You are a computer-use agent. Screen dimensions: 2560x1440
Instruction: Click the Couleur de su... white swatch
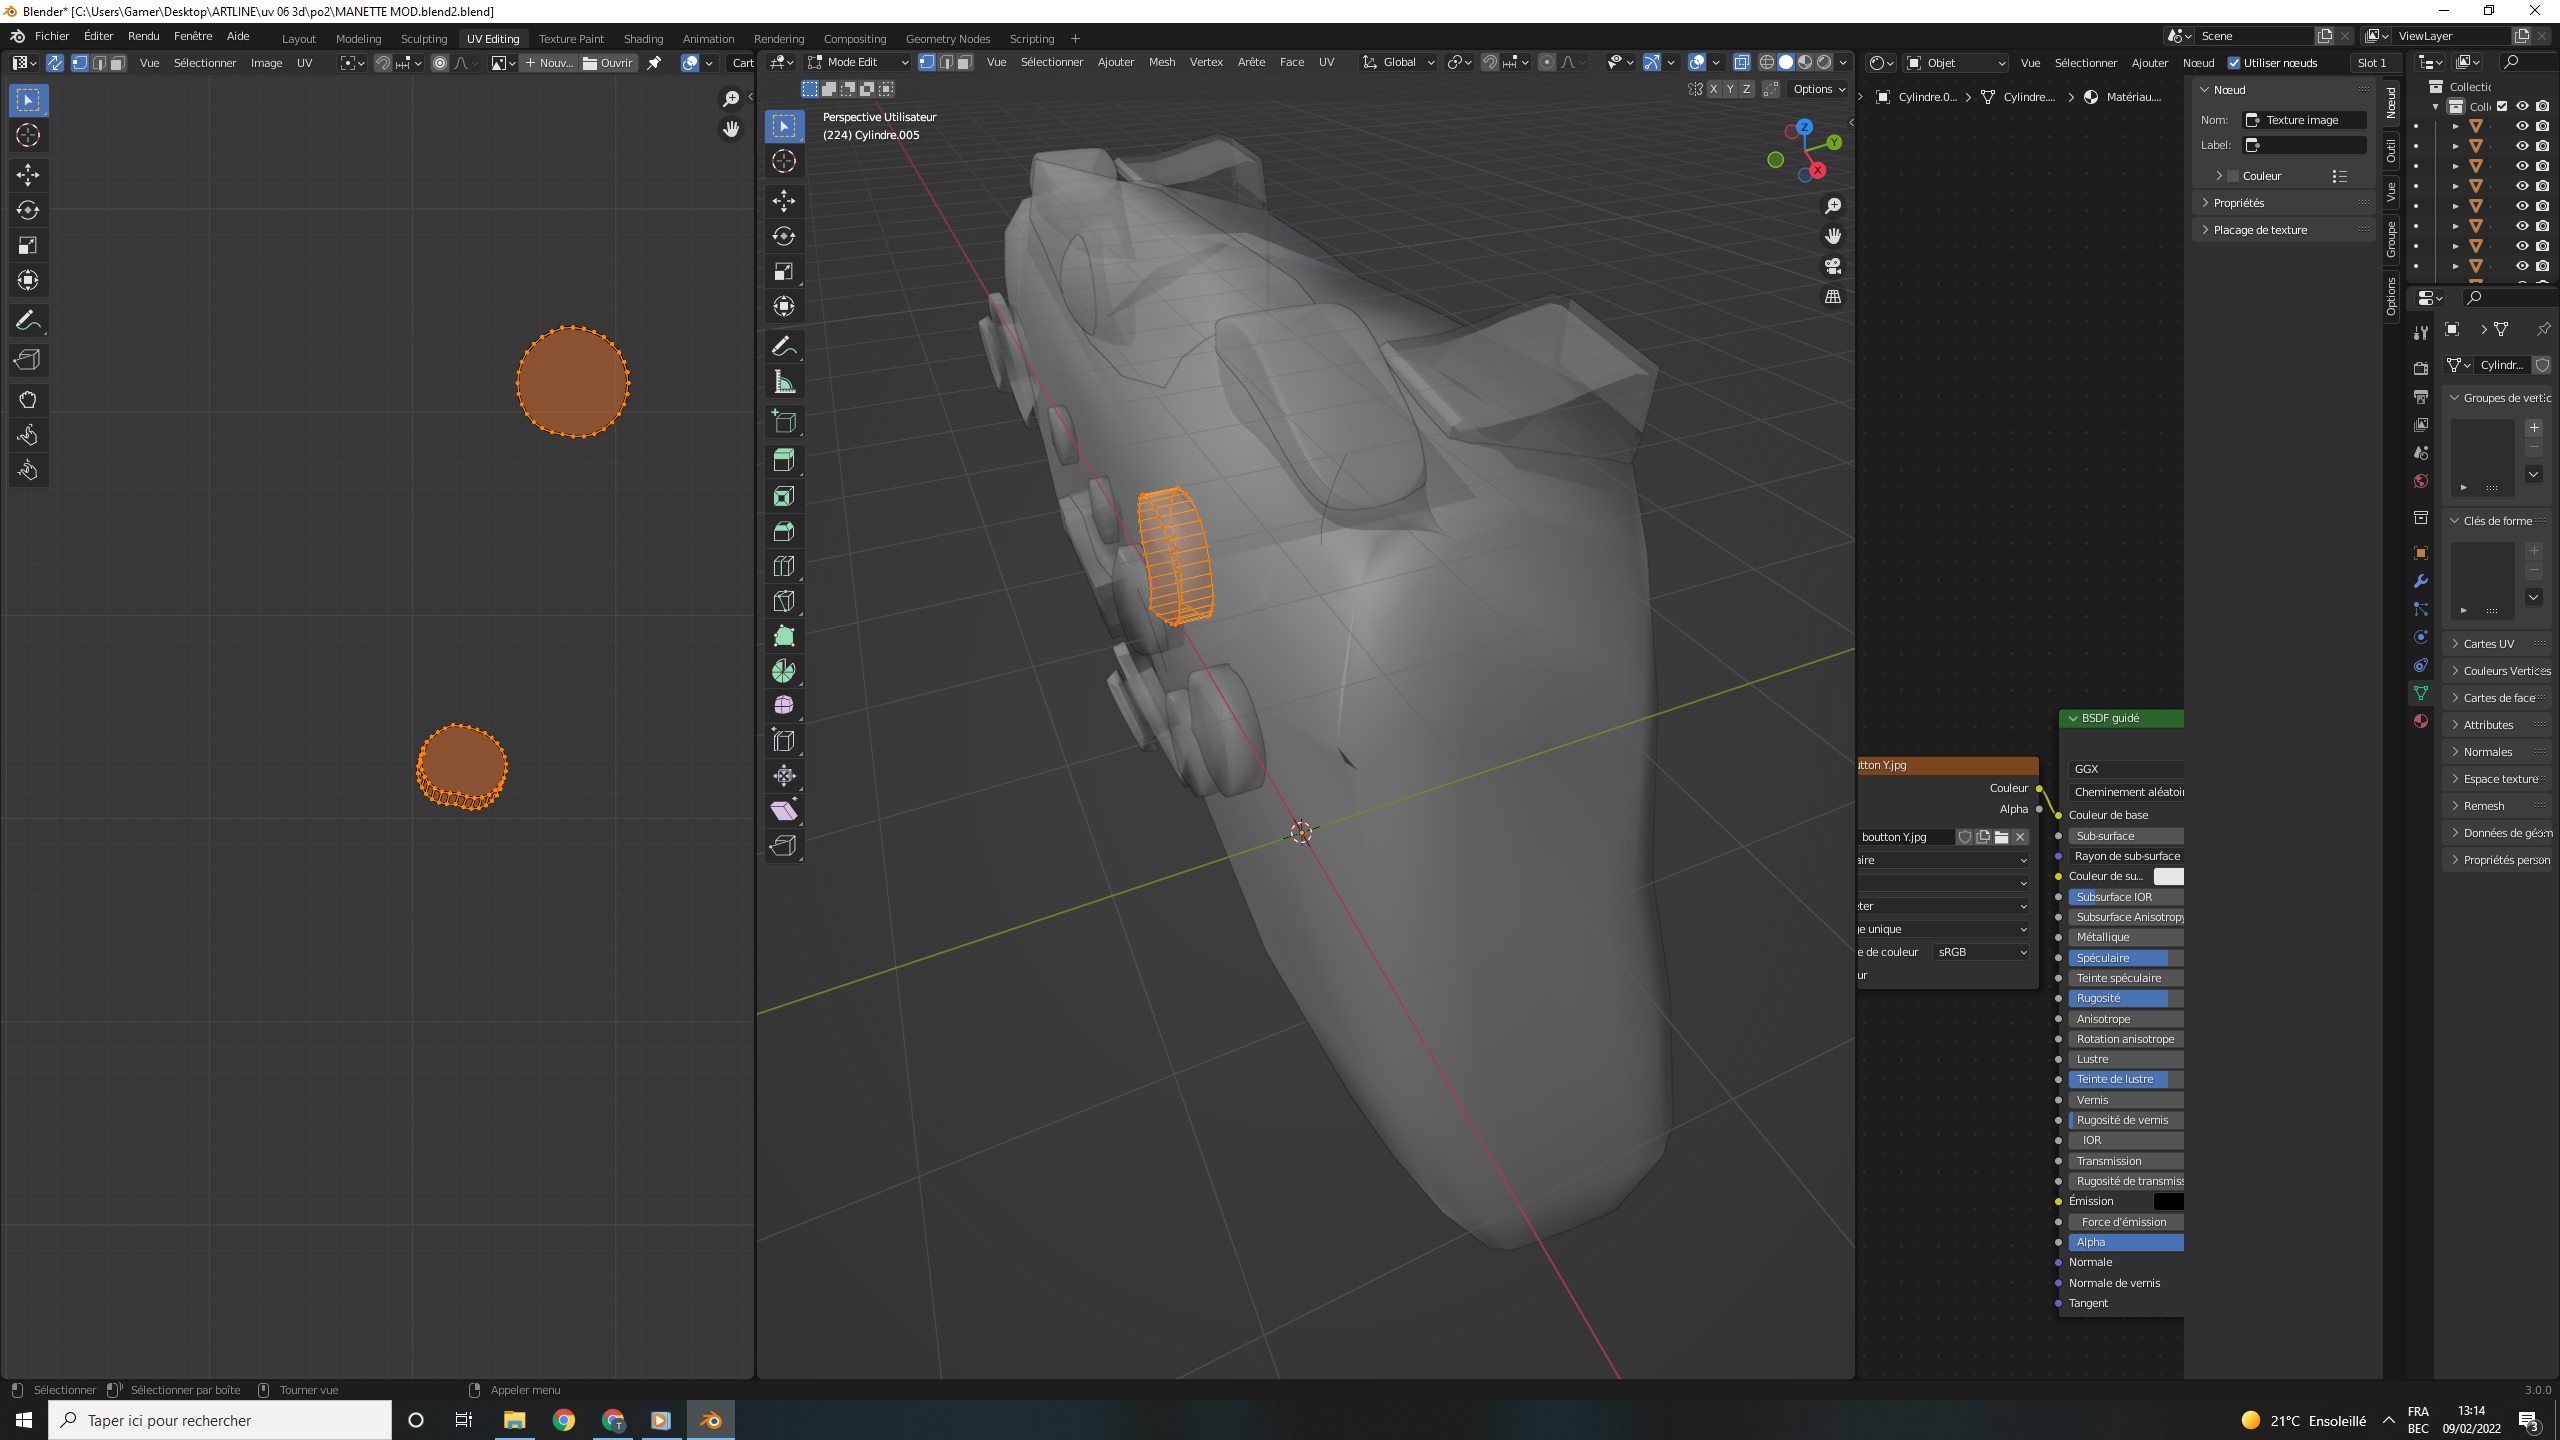pyautogui.click(x=2168, y=876)
